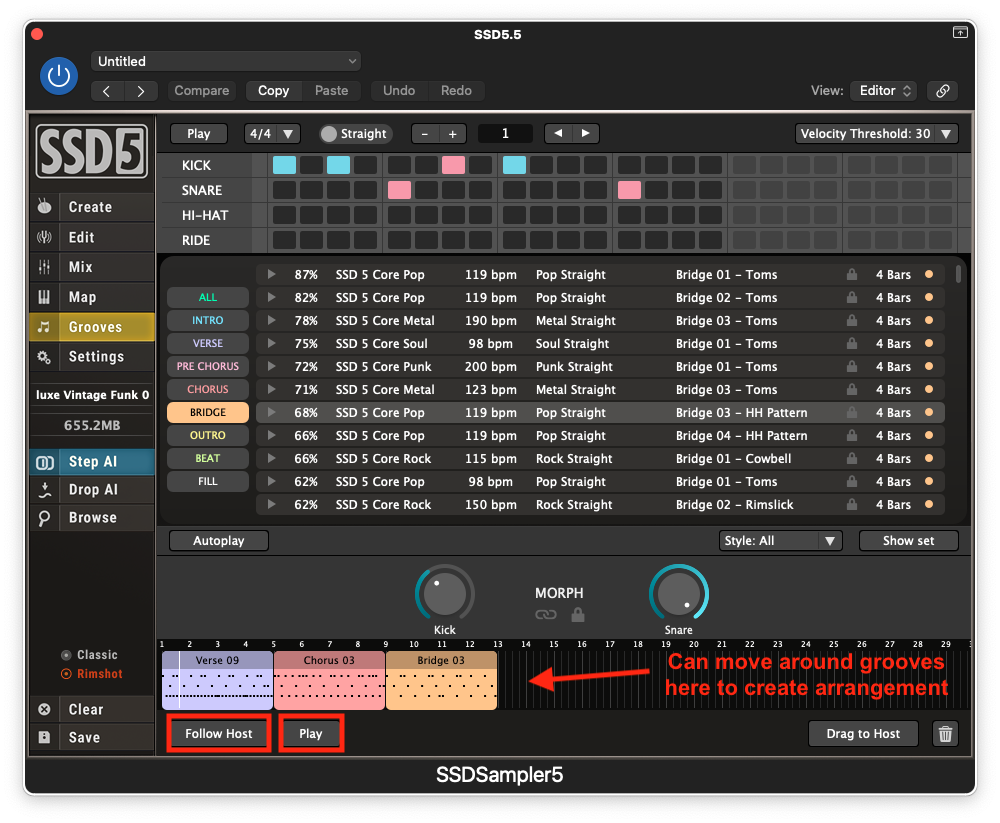Select the VERSE groove filter

pos(208,343)
